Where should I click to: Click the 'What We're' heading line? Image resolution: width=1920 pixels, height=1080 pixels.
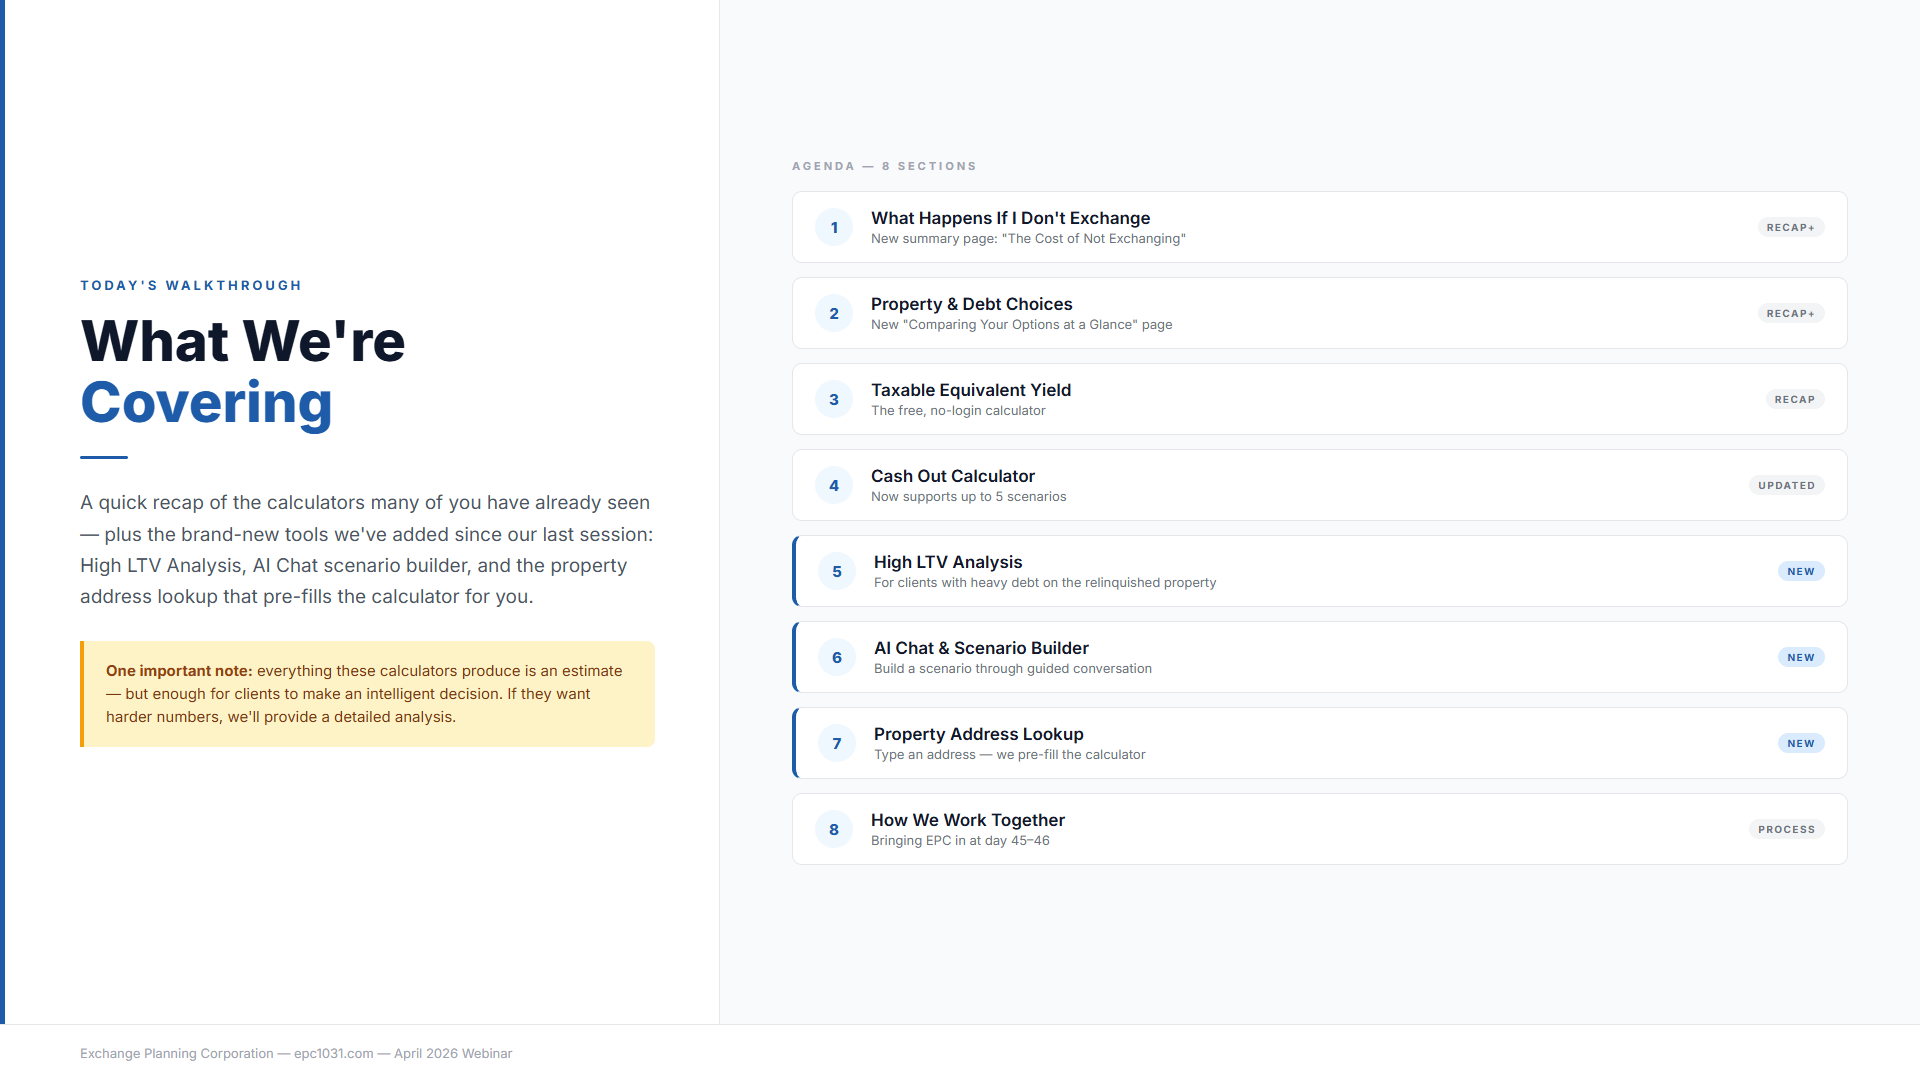coord(243,341)
